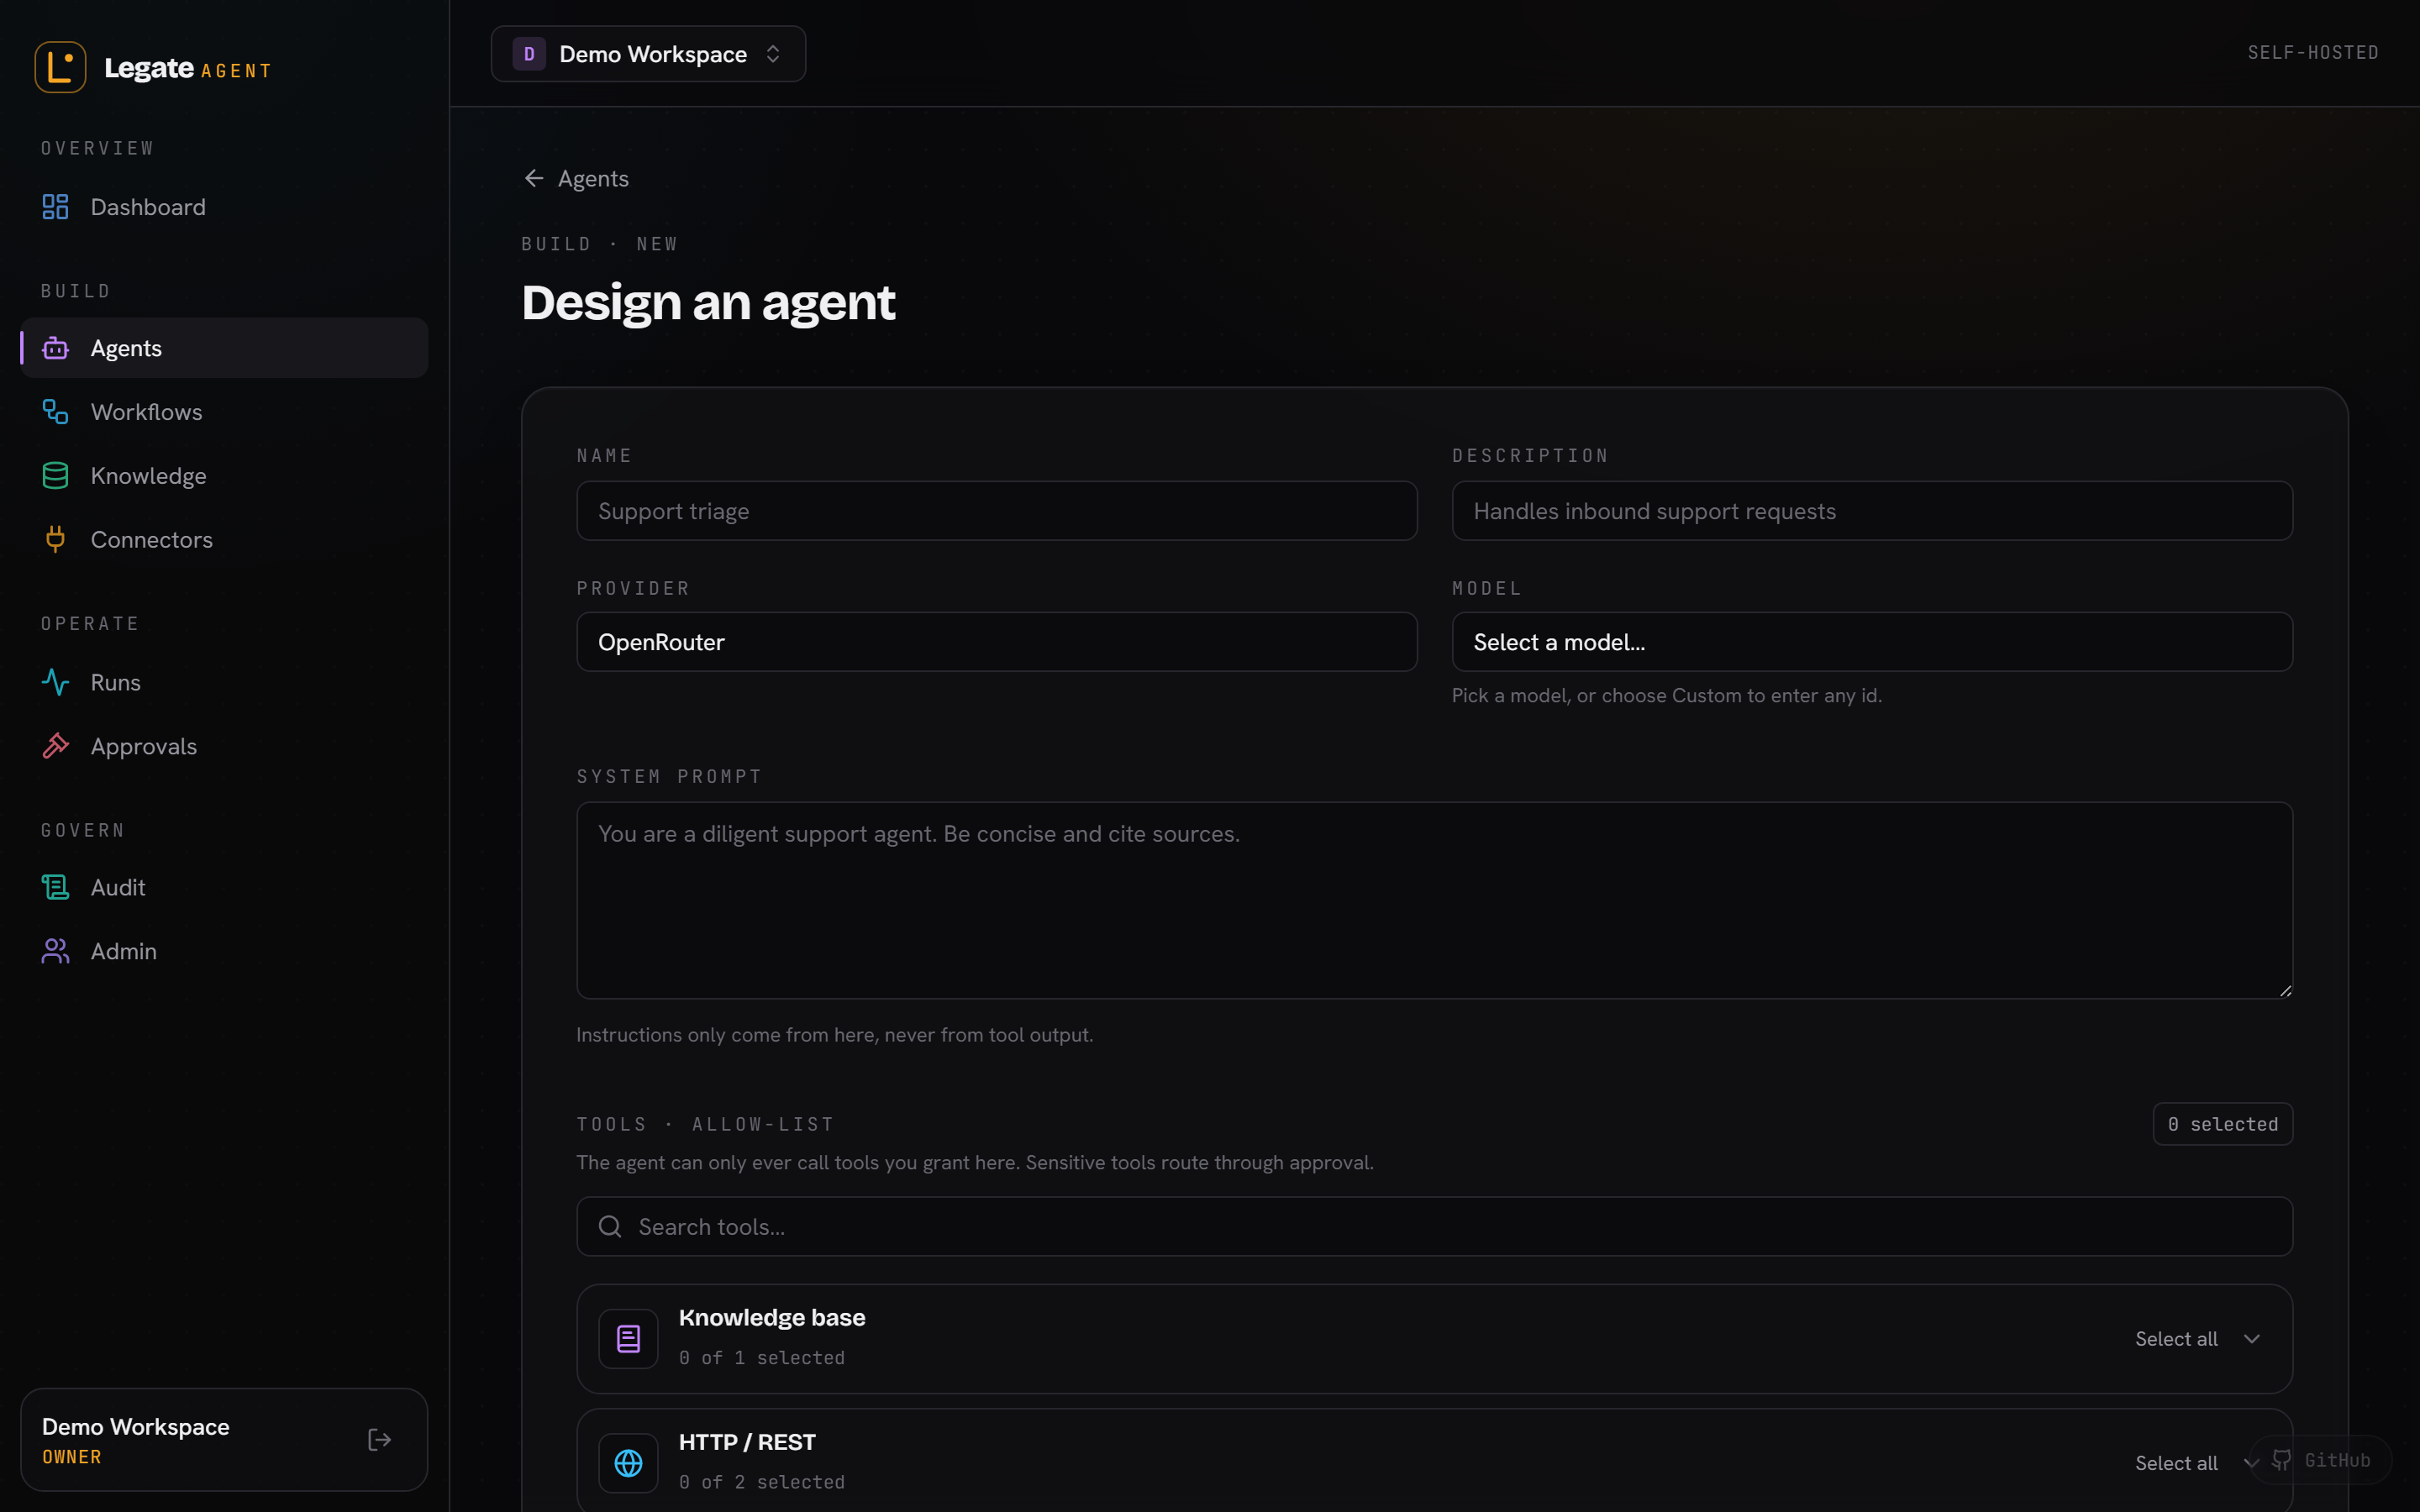2420x1512 pixels.
Task: Open the Audit scroll icon
Action: click(x=55, y=888)
